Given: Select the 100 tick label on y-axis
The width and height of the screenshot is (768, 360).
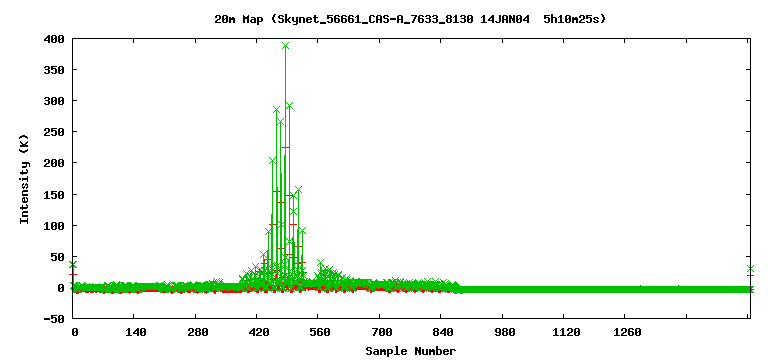Looking at the screenshot, I should (54, 226).
